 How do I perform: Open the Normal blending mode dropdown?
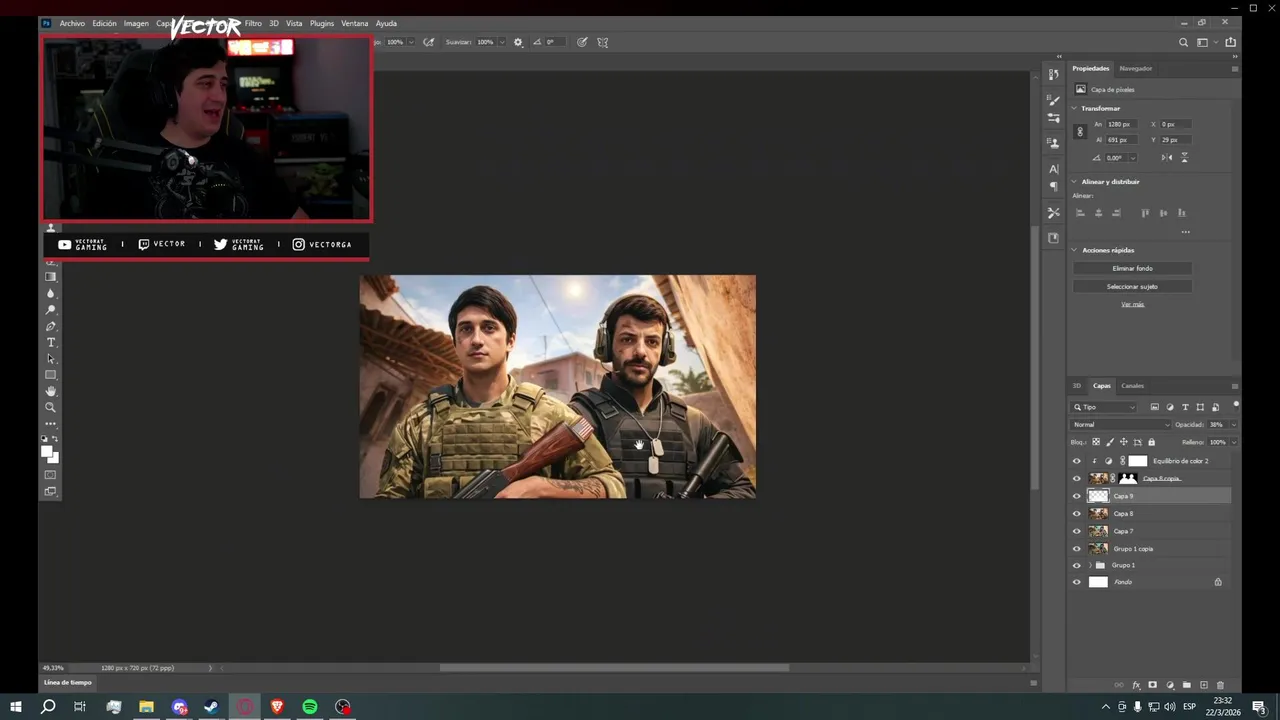pos(1121,425)
